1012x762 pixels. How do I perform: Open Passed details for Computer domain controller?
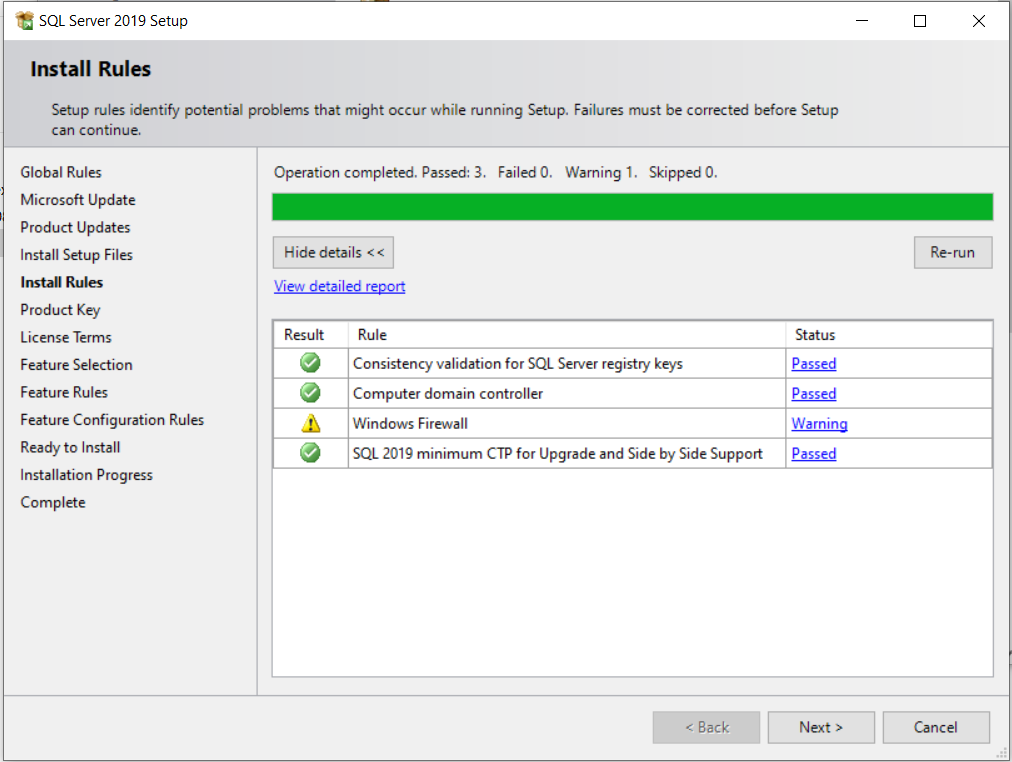click(813, 393)
